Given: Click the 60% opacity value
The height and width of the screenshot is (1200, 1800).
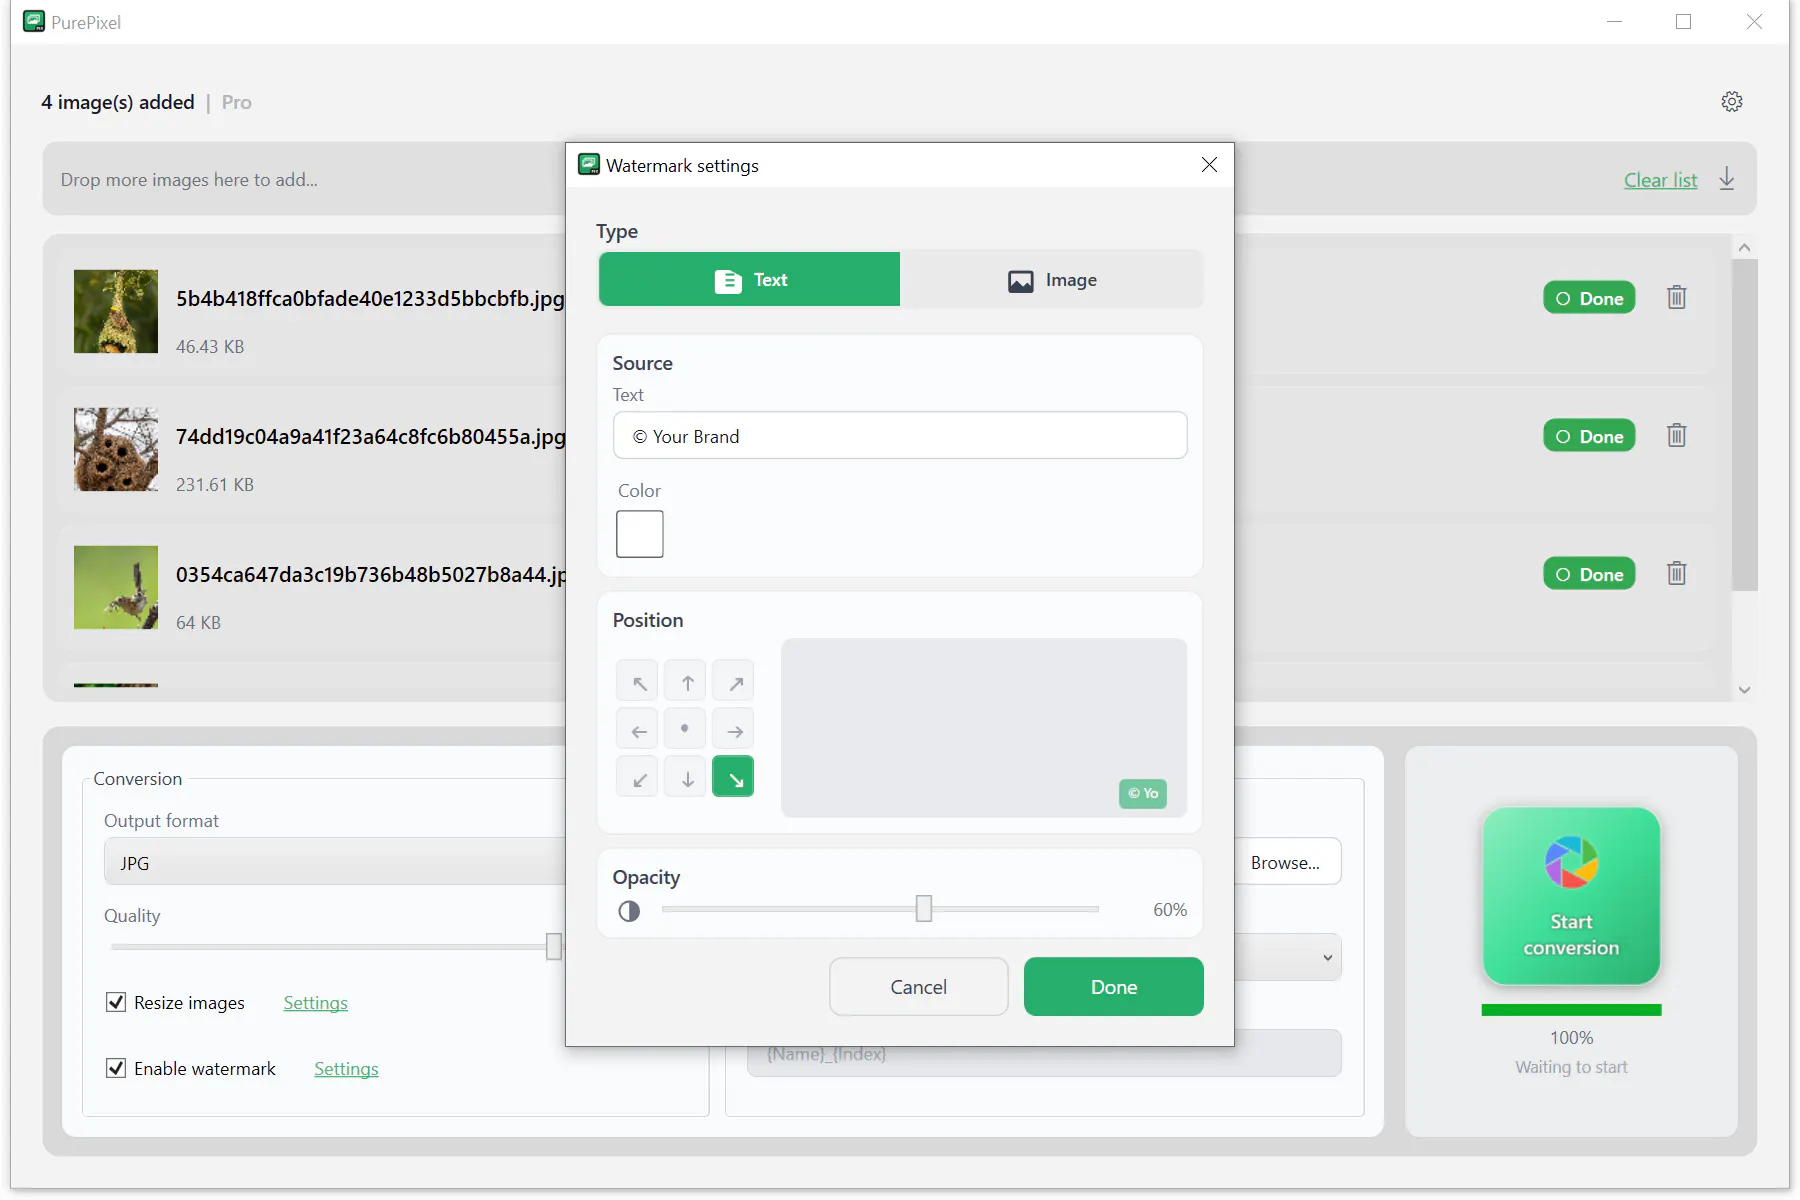Looking at the screenshot, I should (x=1170, y=910).
